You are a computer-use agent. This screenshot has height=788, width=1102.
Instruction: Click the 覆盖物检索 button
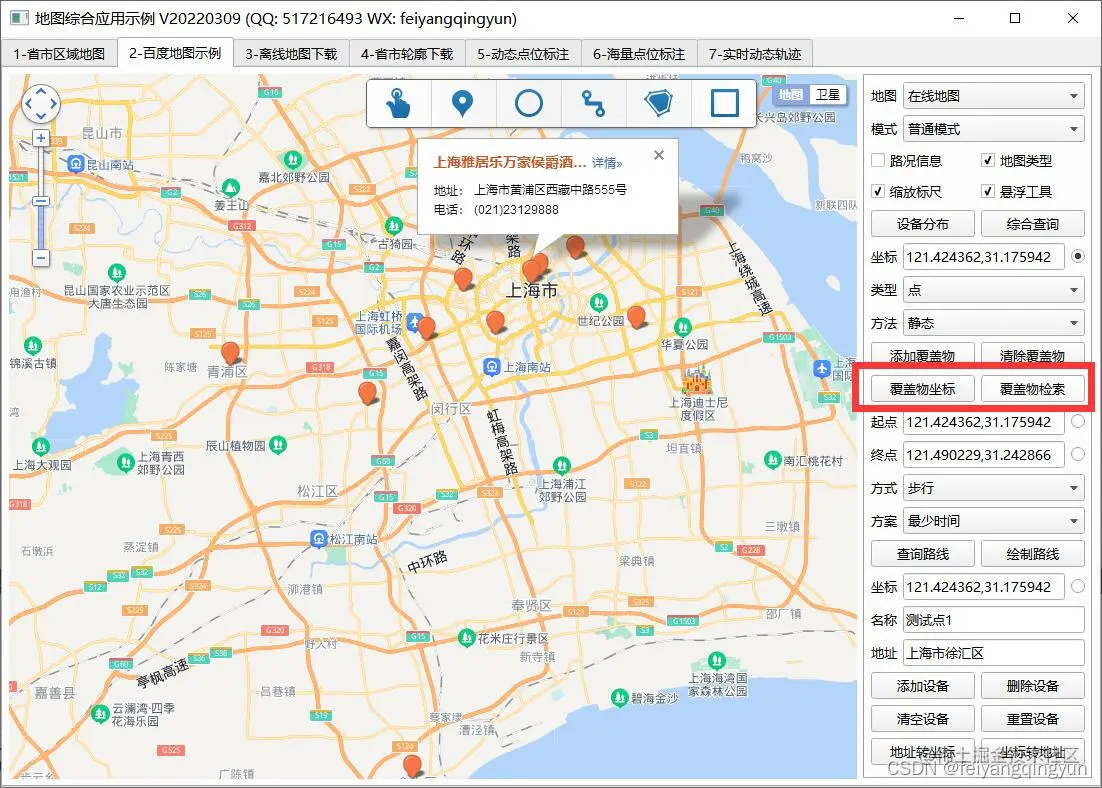click(x=1032, y=389)
